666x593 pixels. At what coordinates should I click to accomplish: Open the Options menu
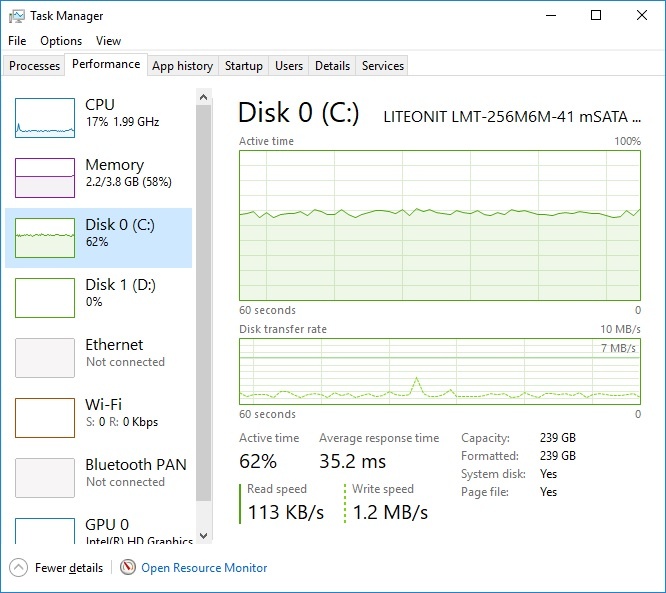coord(61,41)
